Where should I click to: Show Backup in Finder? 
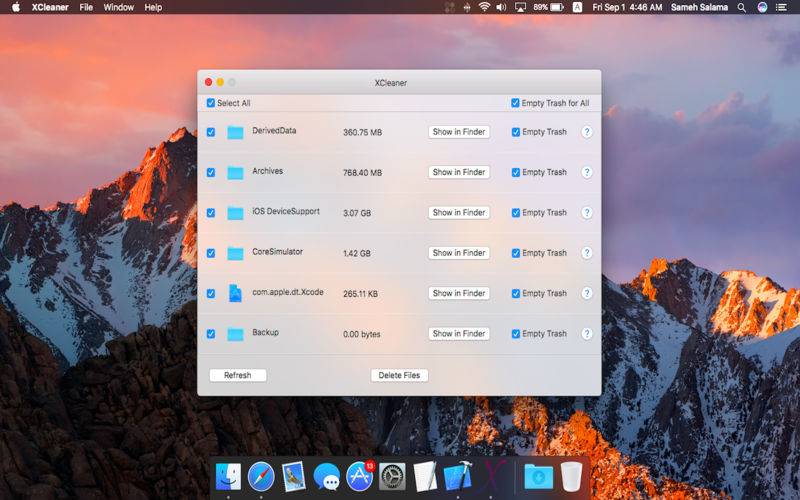coord(459,333)
